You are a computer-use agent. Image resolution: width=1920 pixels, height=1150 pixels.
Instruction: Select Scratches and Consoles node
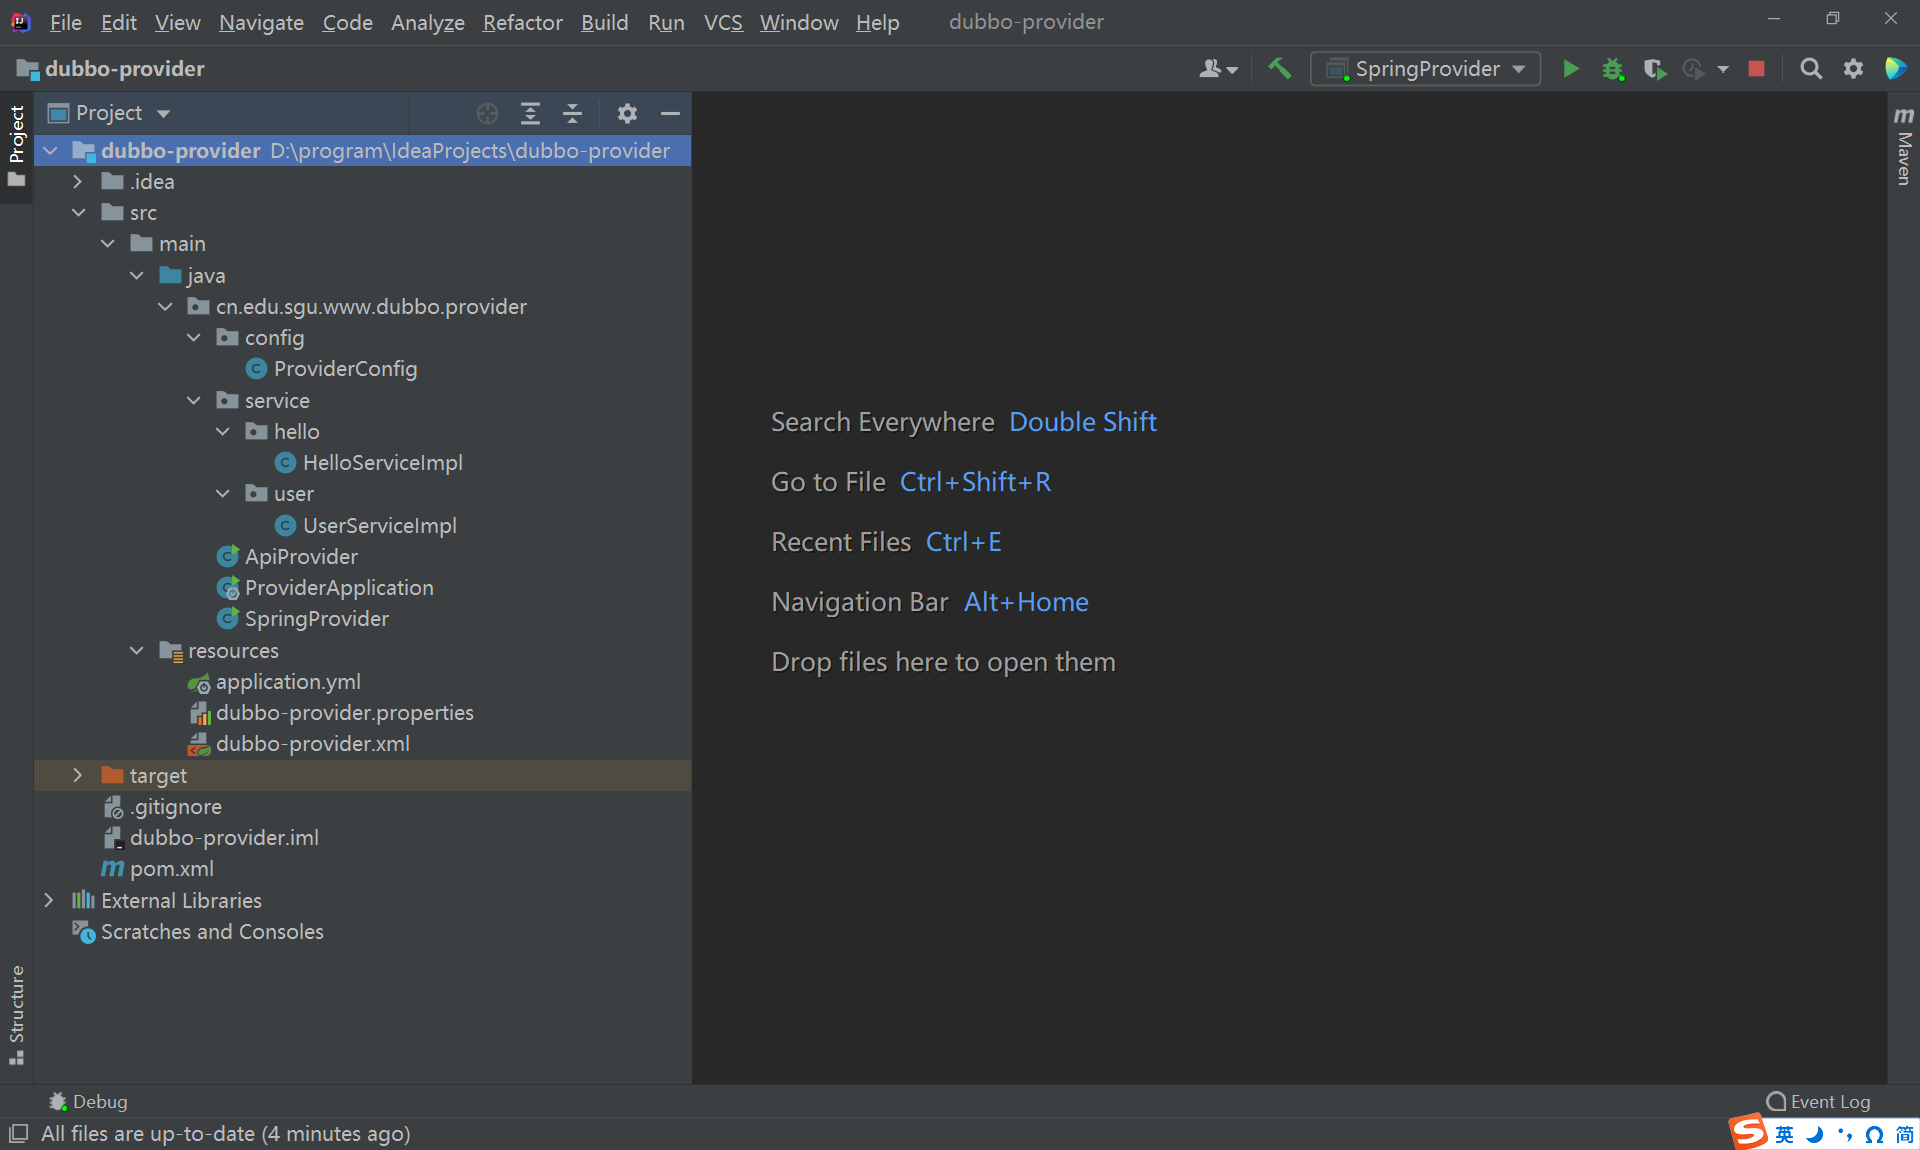coord(212,932)
